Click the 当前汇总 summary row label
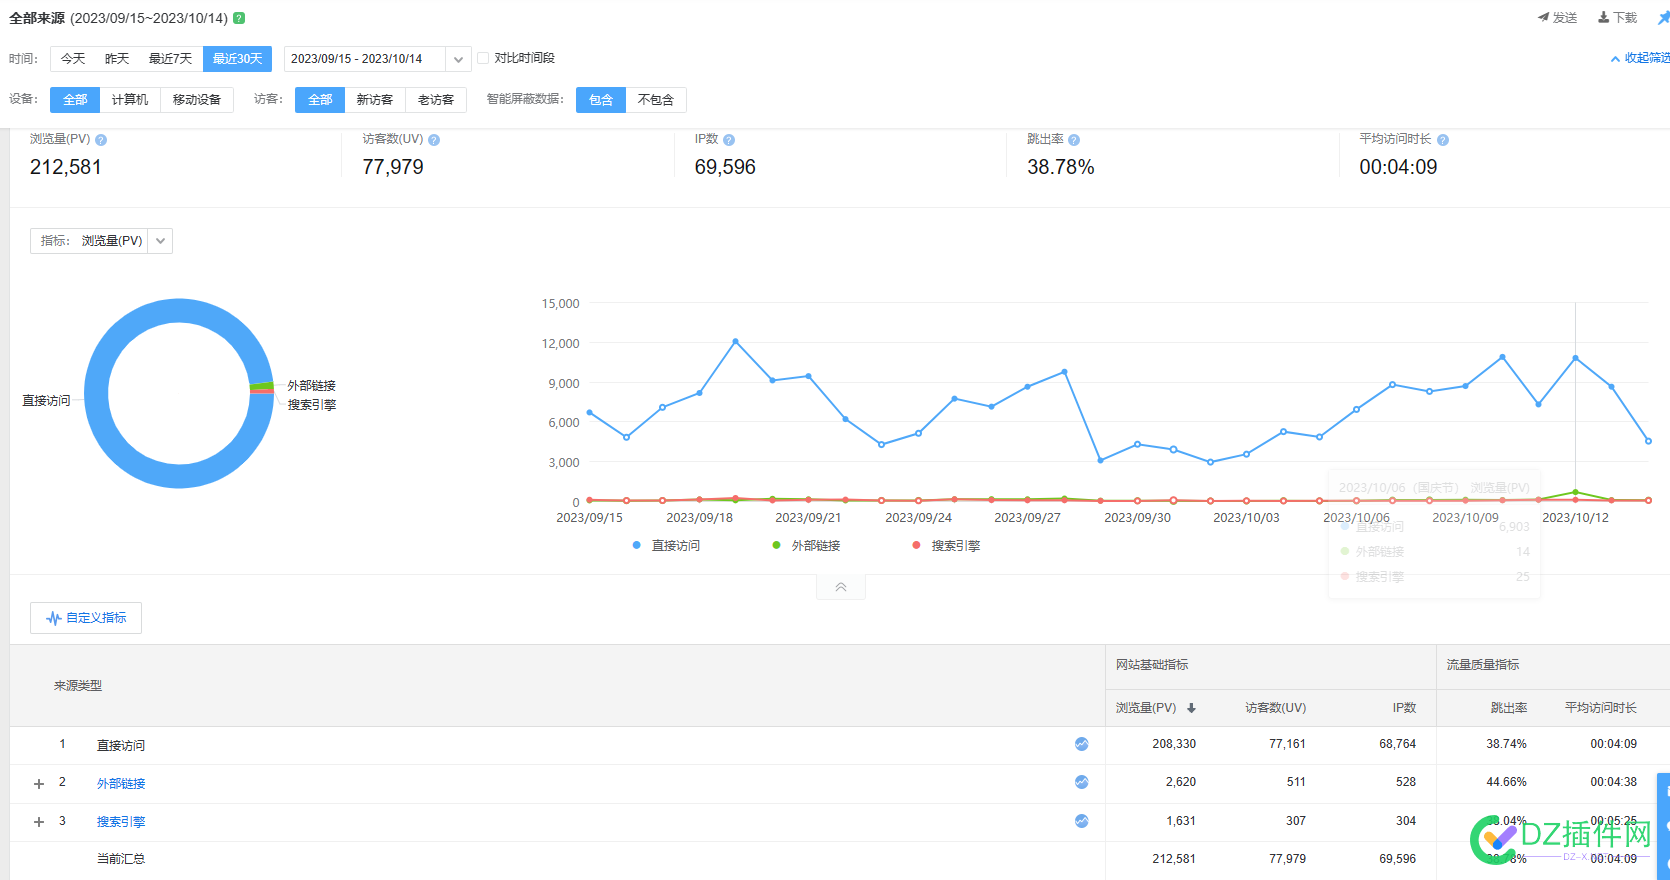This screenshot has width=1670, height=880. pos(121,859)
